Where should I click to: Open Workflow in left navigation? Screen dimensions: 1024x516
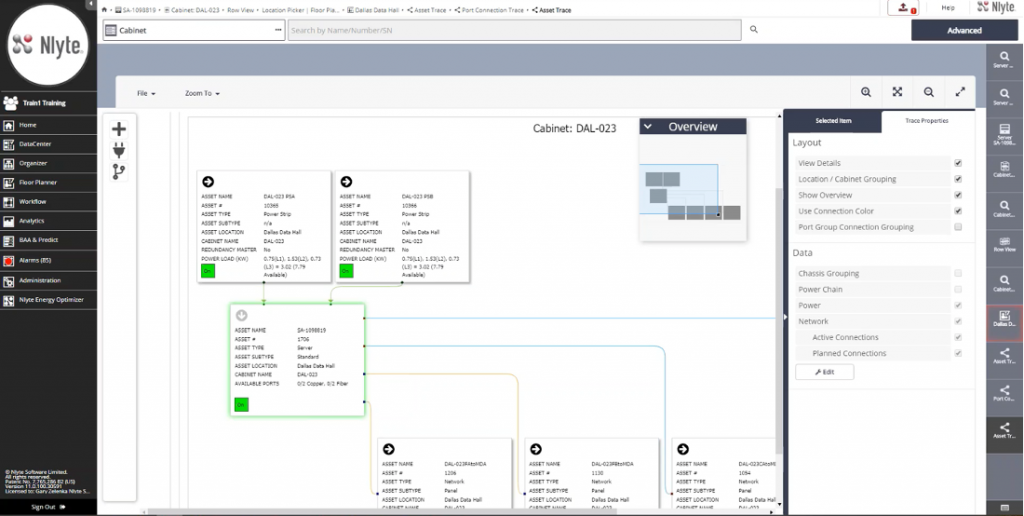point(48,202)
